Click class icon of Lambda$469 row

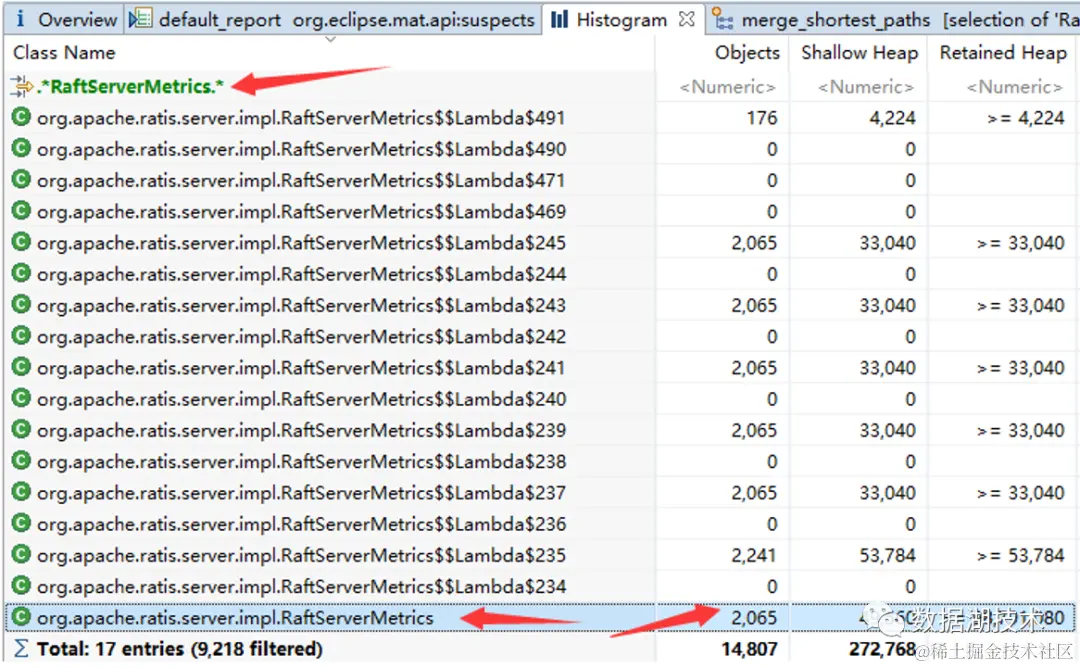[21, 211]
